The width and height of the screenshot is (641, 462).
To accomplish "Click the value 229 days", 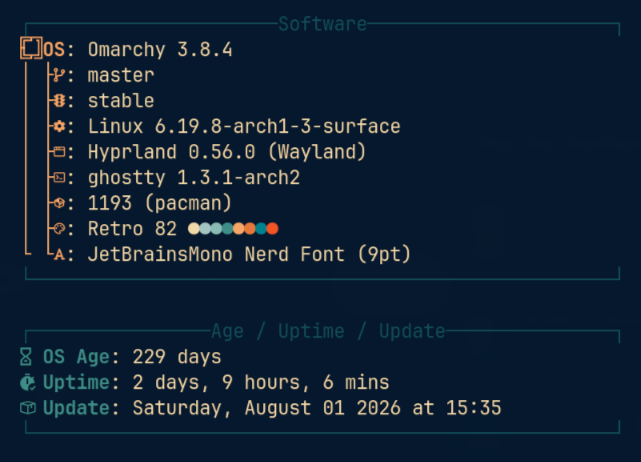I will (177, 357).
